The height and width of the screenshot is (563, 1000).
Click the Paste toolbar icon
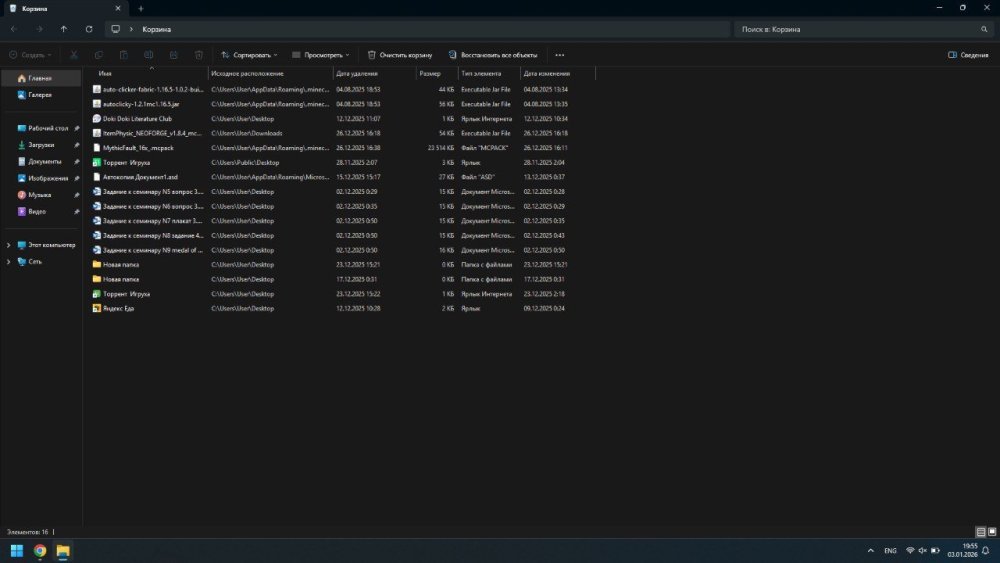click(124, 55)
